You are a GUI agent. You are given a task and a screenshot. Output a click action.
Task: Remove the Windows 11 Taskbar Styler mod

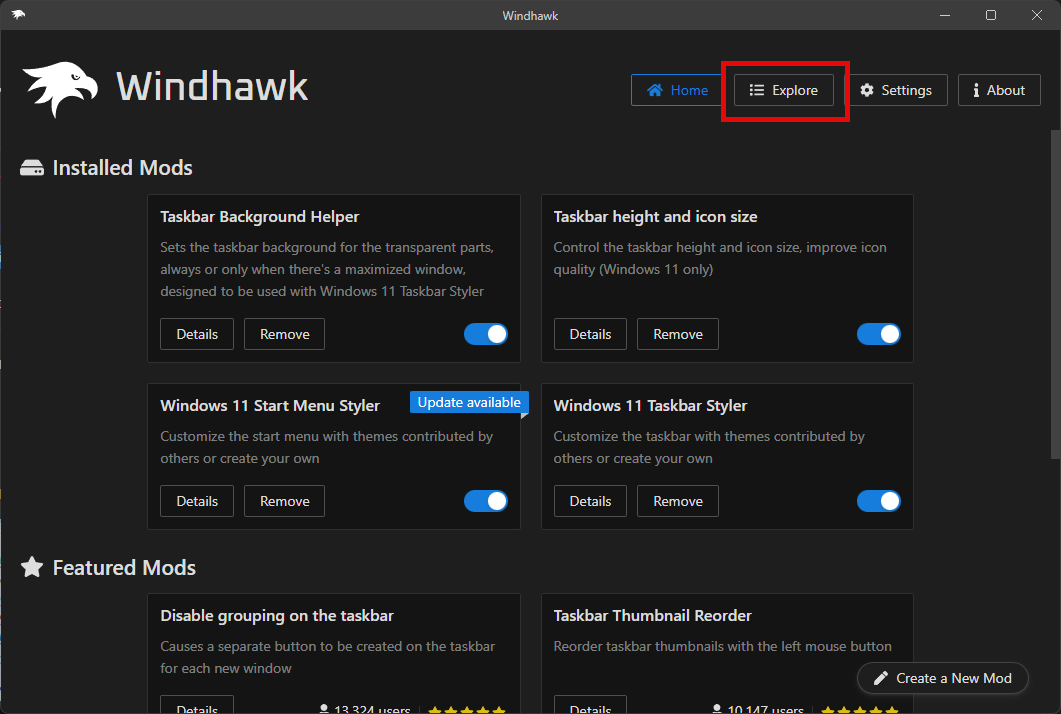click(677, 500)
